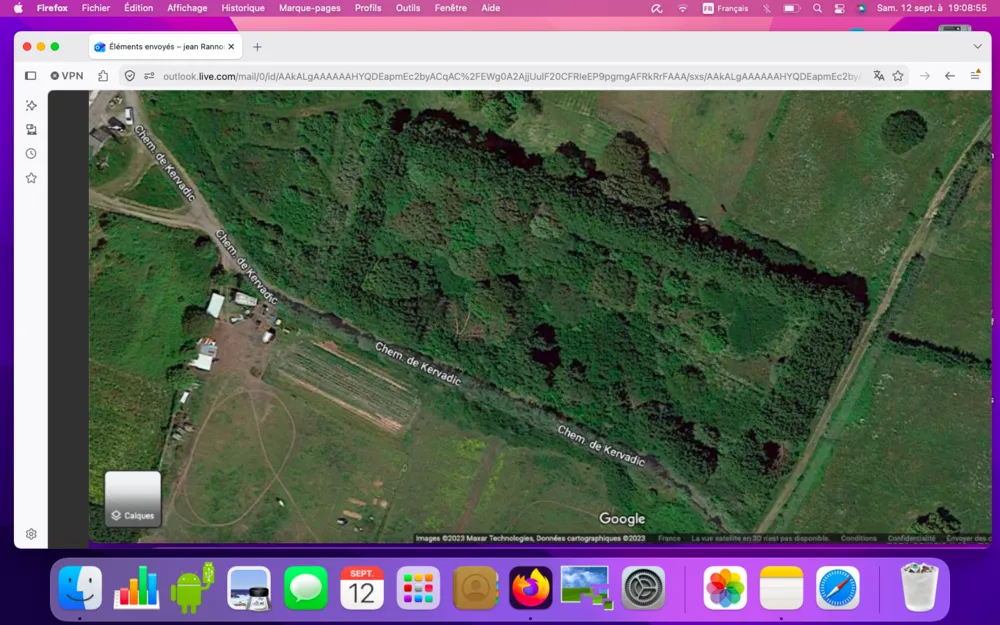Image resolution: width=1000 pixels, height=625 pixels.
Task: Open the bookmarks star icon in the sidebar
Action: pyautogui.click(x=31, y=178)
